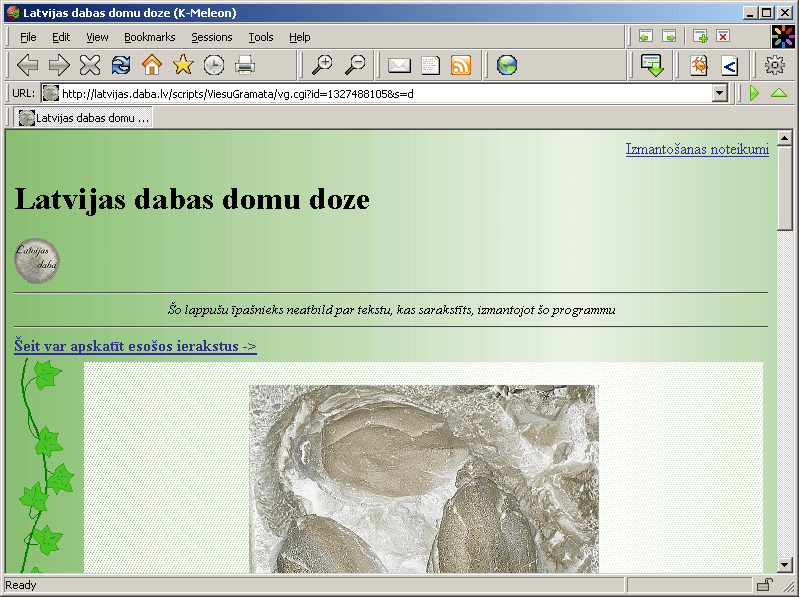Open the Izmantošanas noteikumi link
Image resolution: width=799 pixels, height=597 pixels.
click(x=697, y=149)
